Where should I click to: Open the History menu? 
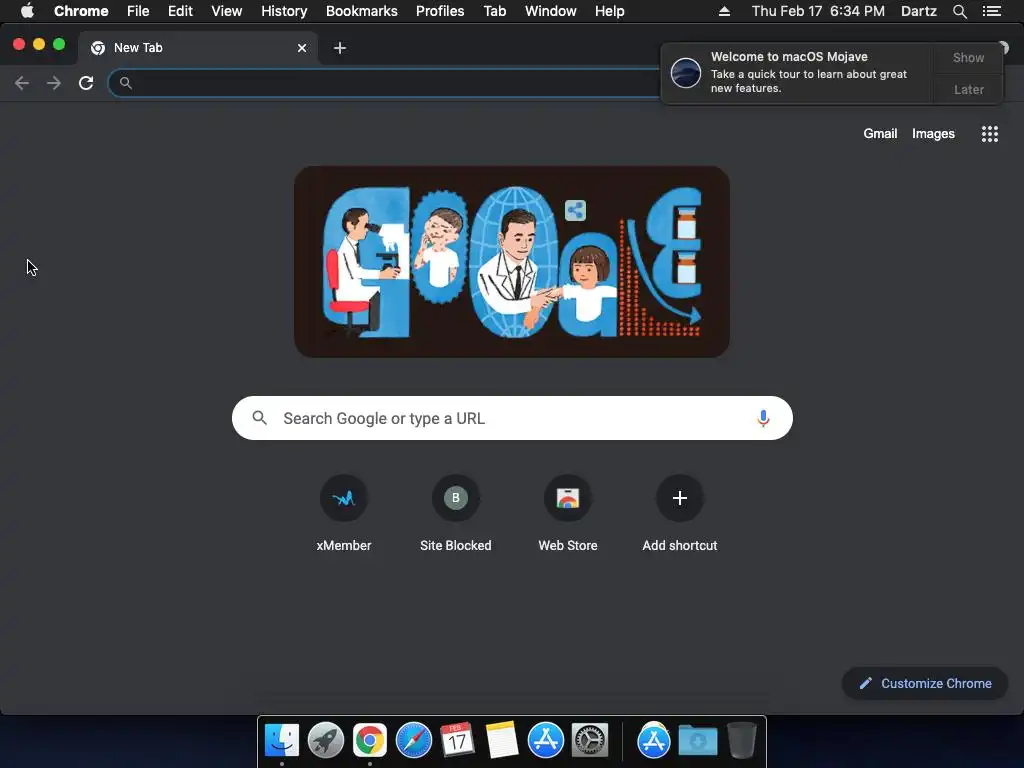pos(284,11)
